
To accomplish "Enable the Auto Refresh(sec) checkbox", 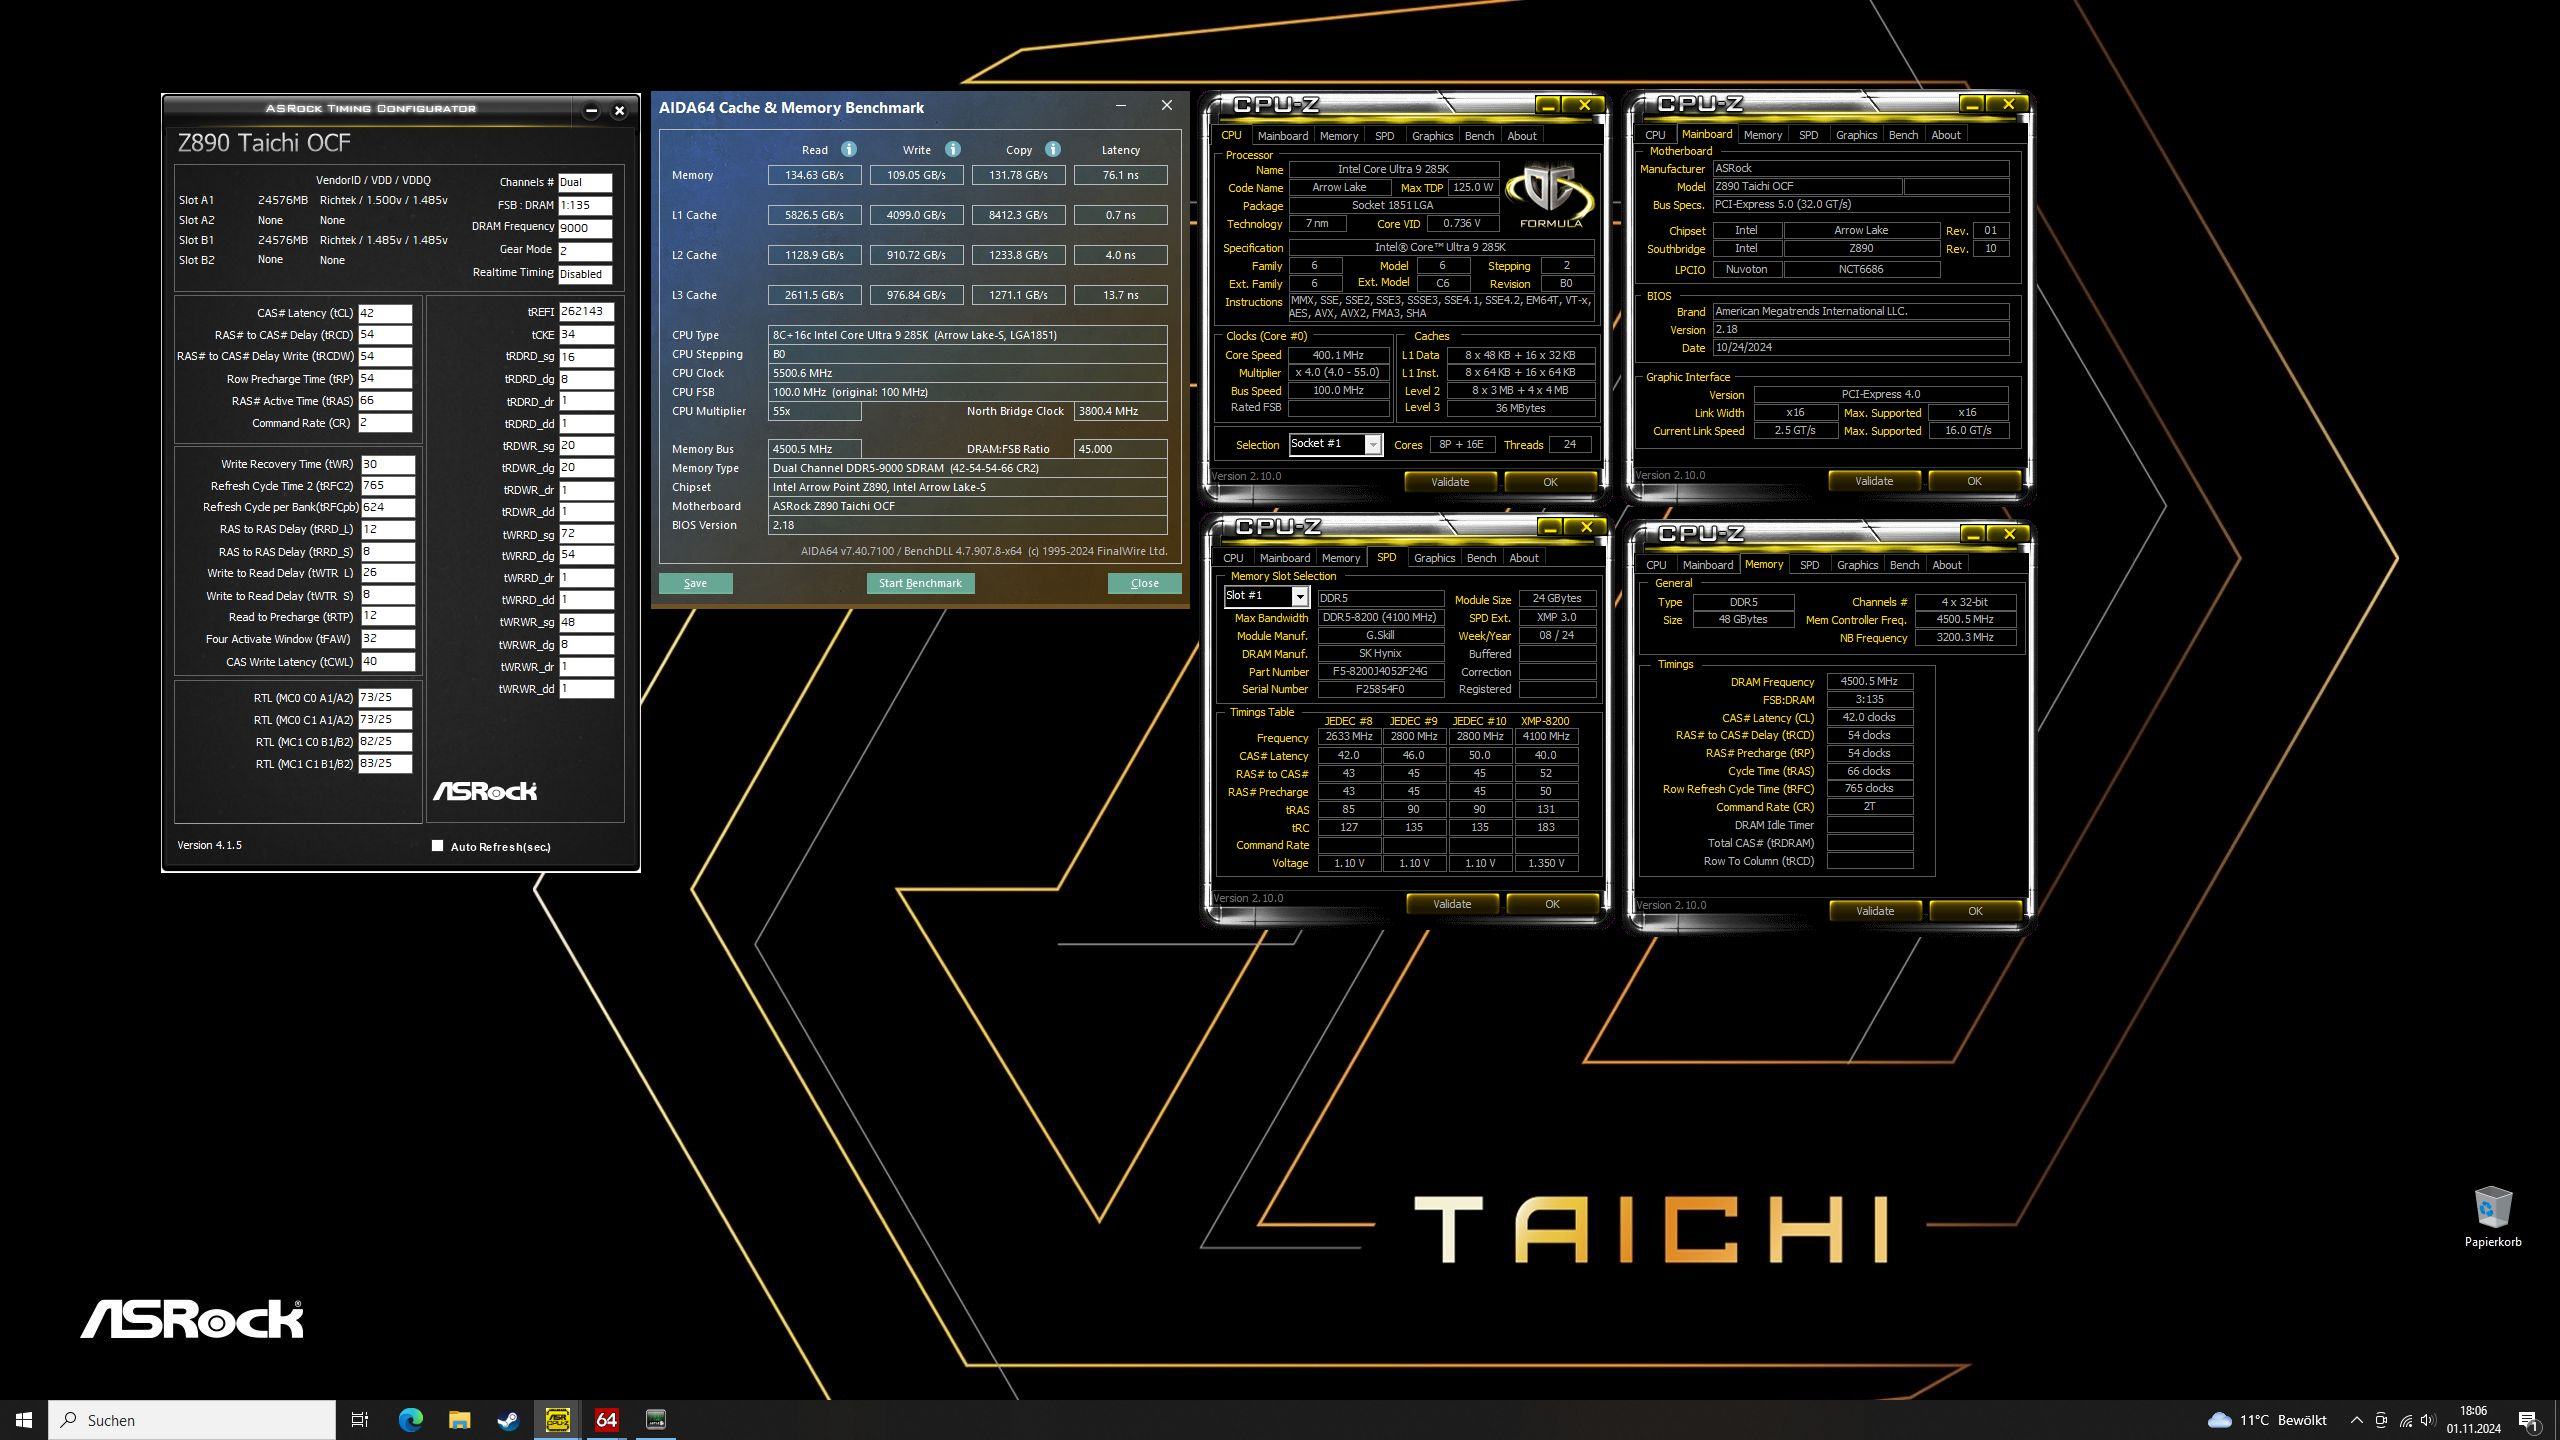I will coord(437,846).
